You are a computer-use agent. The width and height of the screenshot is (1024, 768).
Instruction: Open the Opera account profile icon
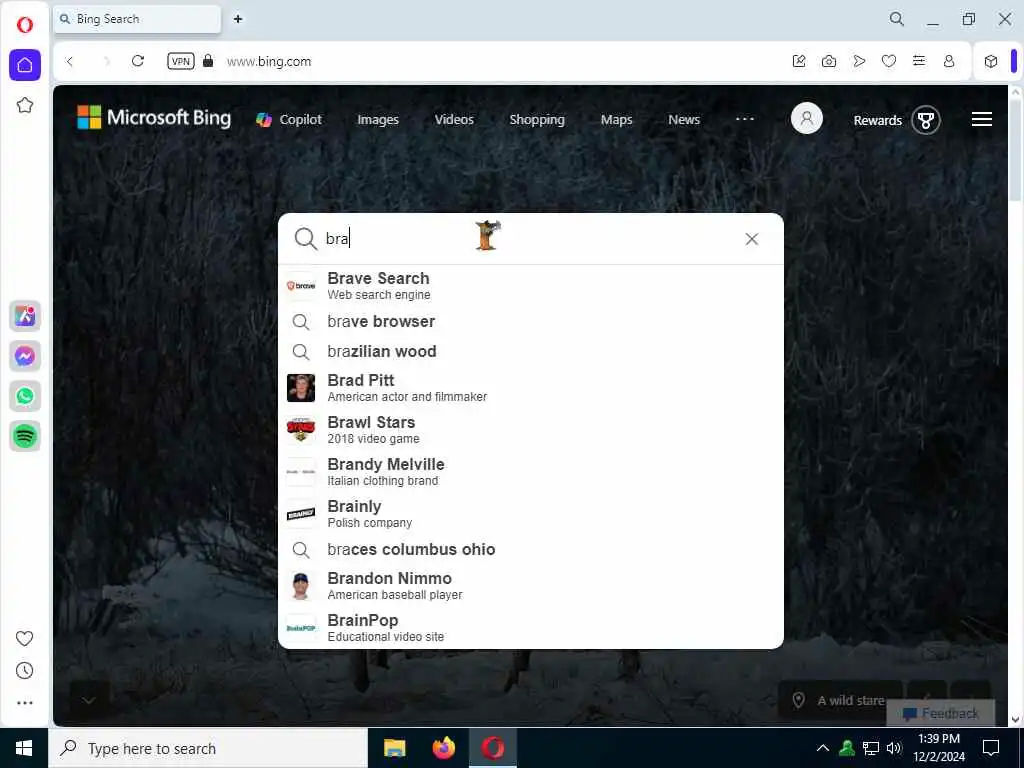[x=949, y=61]
